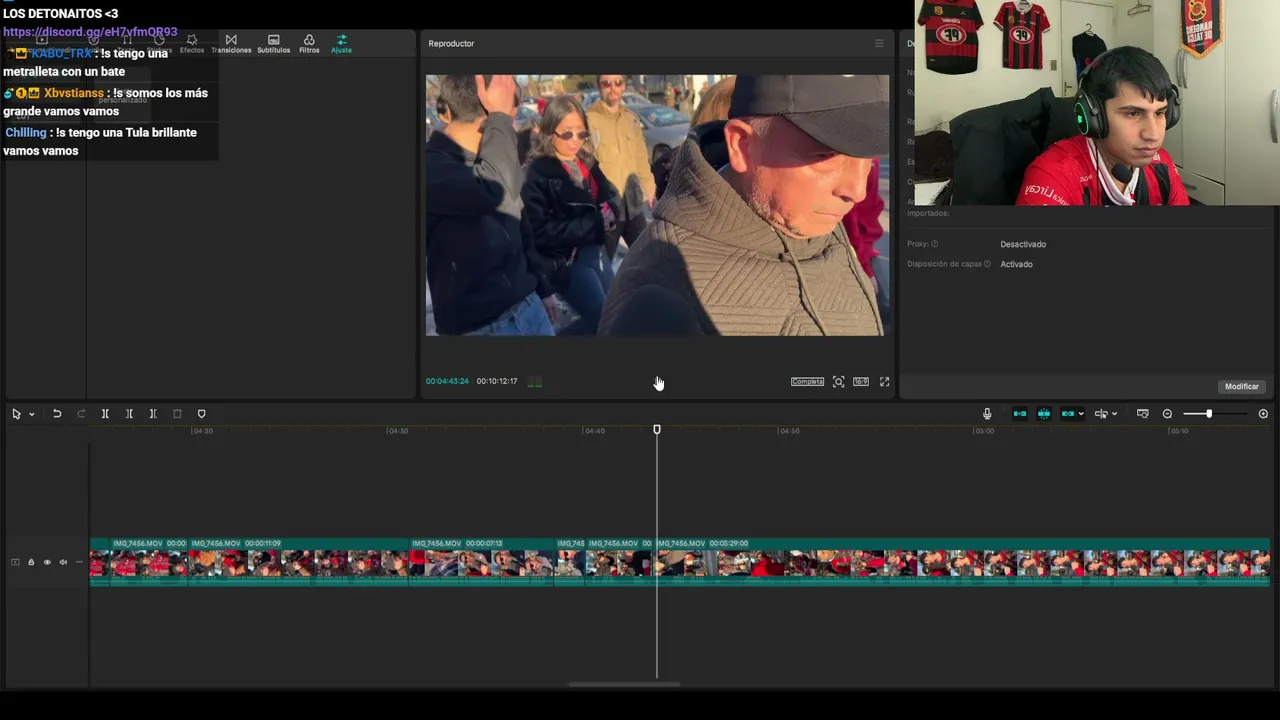Click the Chilling username in chat

click(26, 132)
